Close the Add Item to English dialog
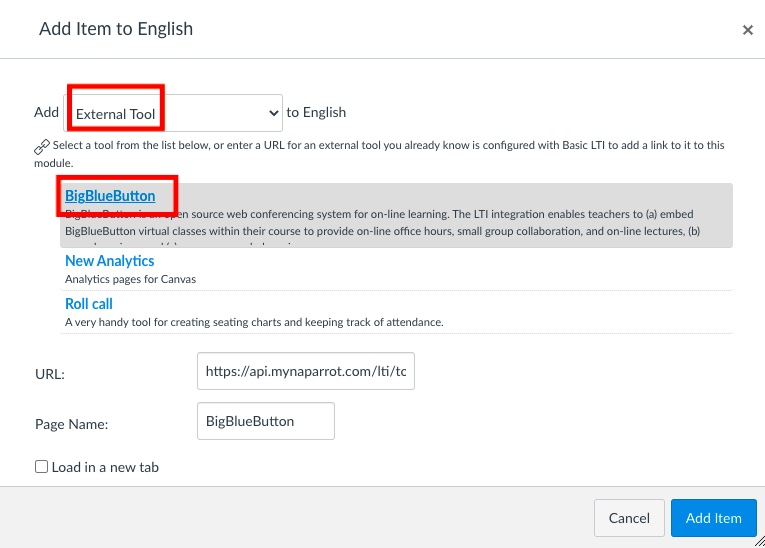 [747, 30]
